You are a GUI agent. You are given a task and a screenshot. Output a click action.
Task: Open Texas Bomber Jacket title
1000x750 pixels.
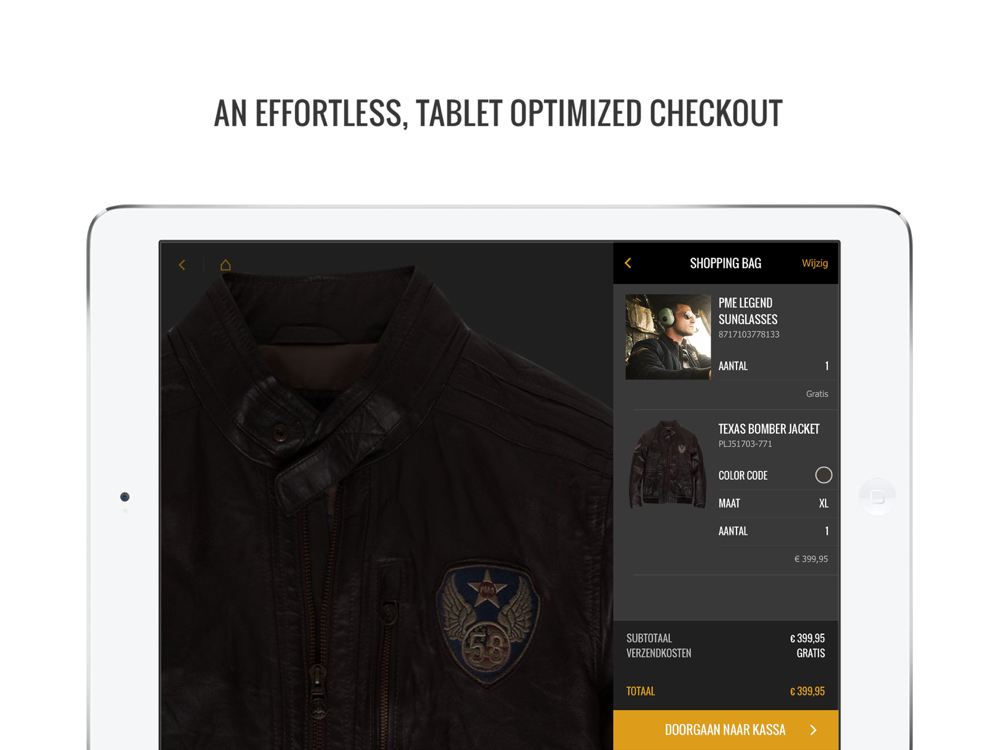768,429
